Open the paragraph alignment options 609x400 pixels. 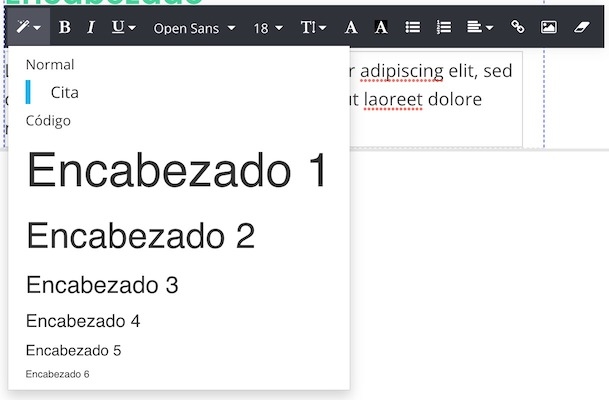tap(481, 28)
